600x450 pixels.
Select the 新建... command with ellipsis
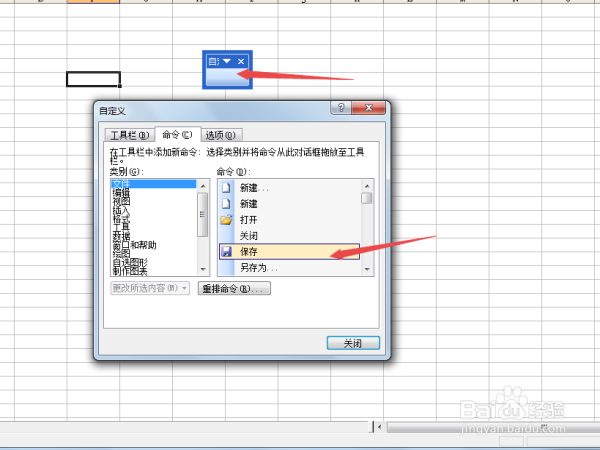pos(290,188)
